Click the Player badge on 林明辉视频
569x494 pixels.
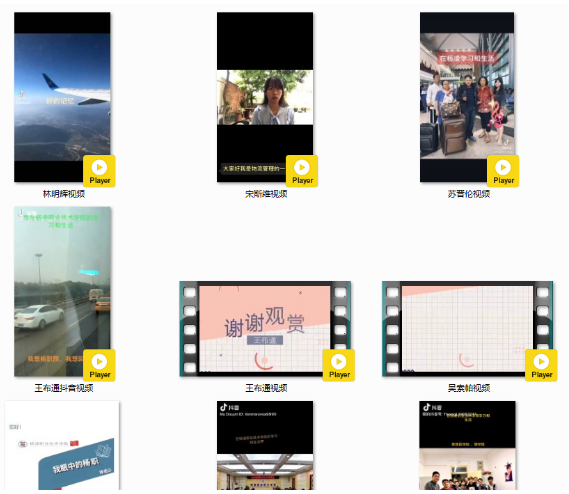point(99,171)
